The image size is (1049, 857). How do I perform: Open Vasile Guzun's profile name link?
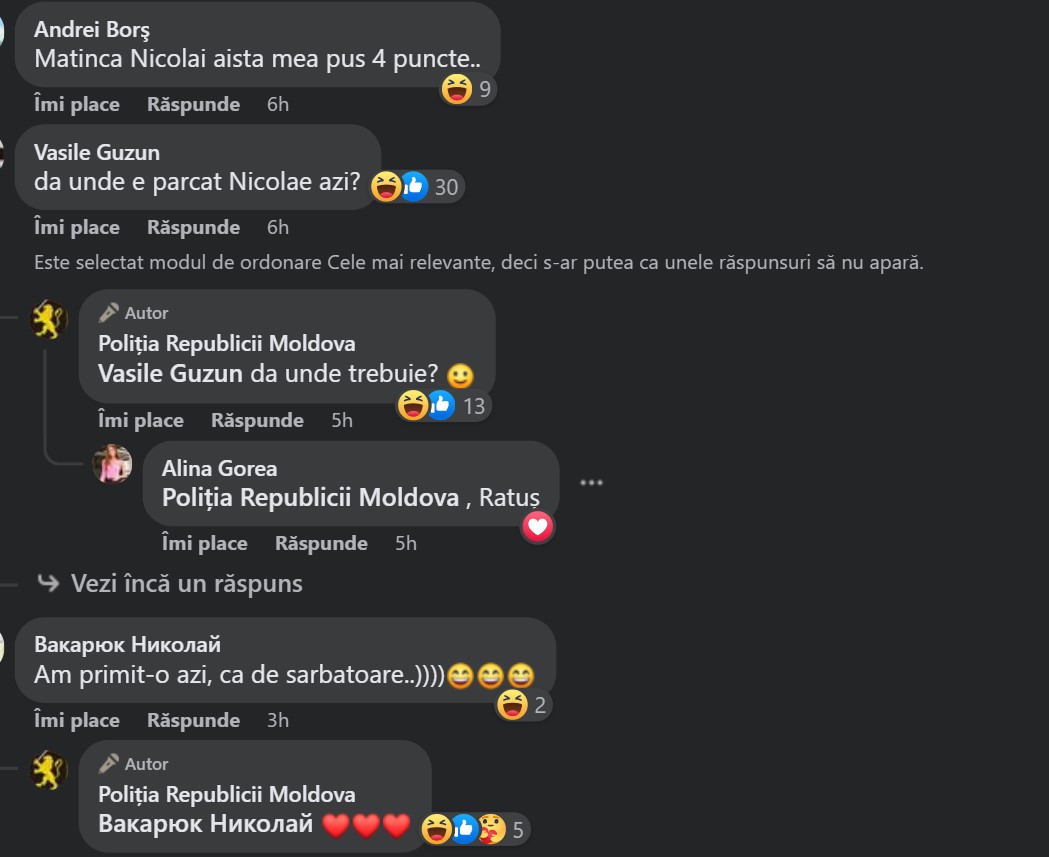tap(97, 153)
